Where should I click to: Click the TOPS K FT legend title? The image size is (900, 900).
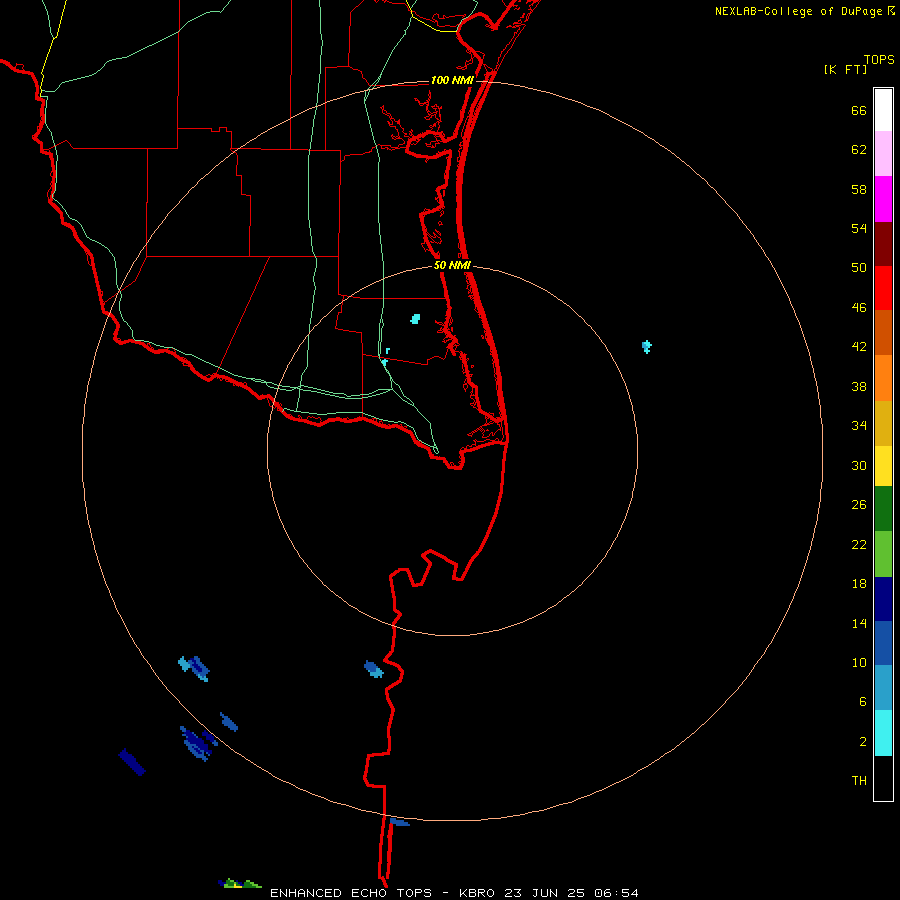coord(859,64)
